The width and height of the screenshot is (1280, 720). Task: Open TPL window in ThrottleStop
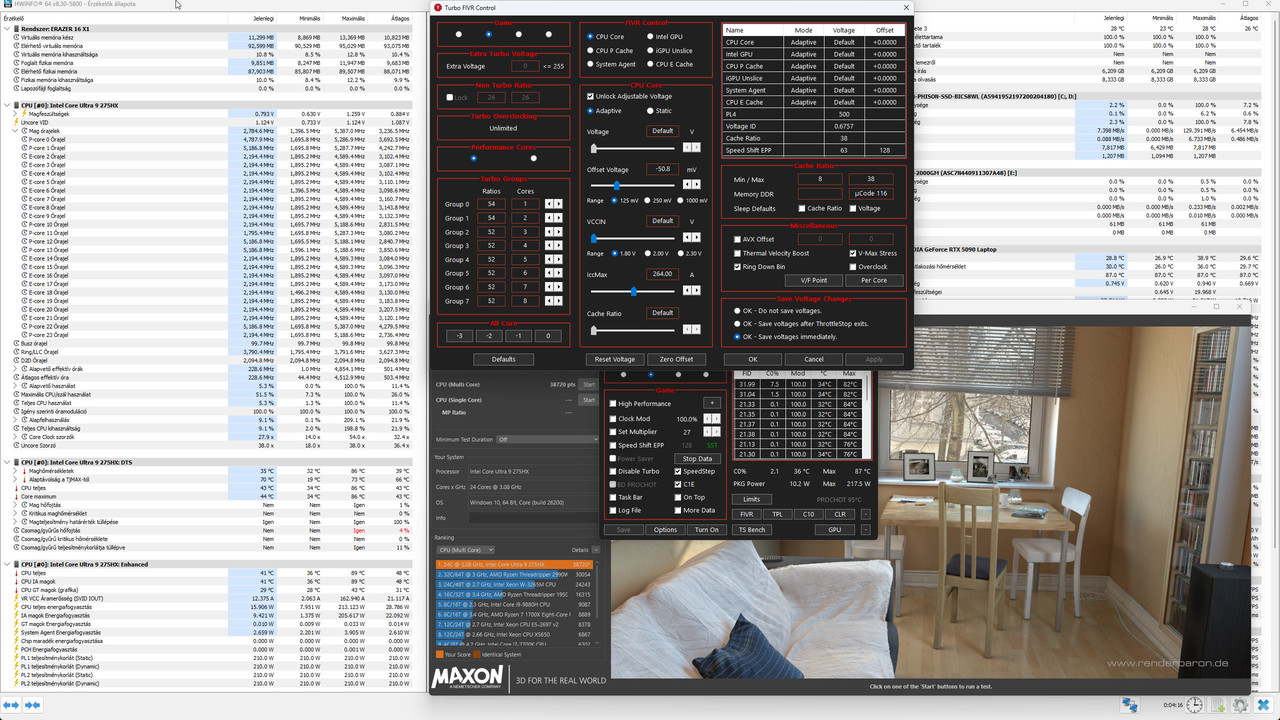778,514
